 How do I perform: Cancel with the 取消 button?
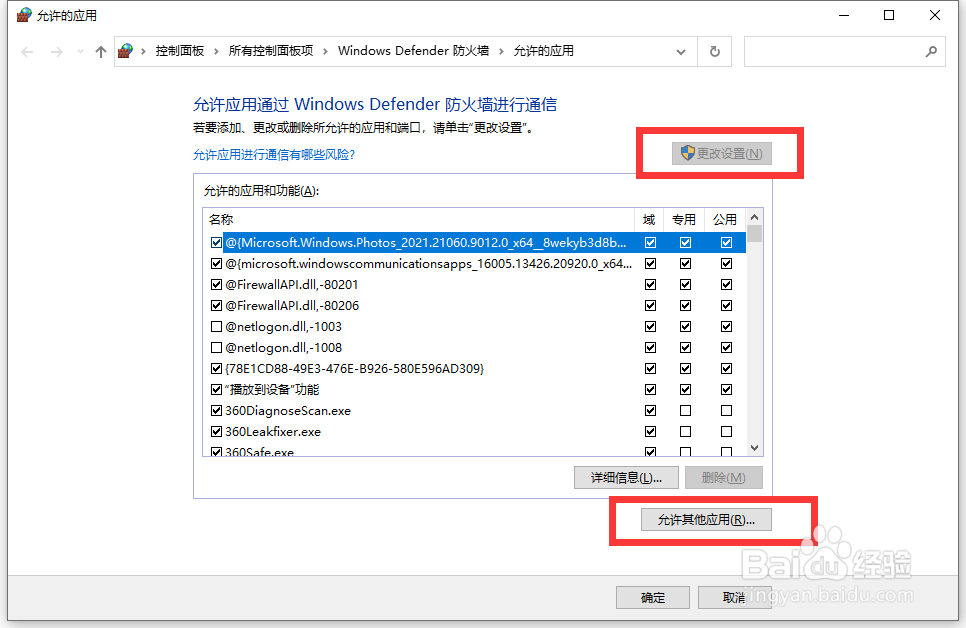coord(734,598)
